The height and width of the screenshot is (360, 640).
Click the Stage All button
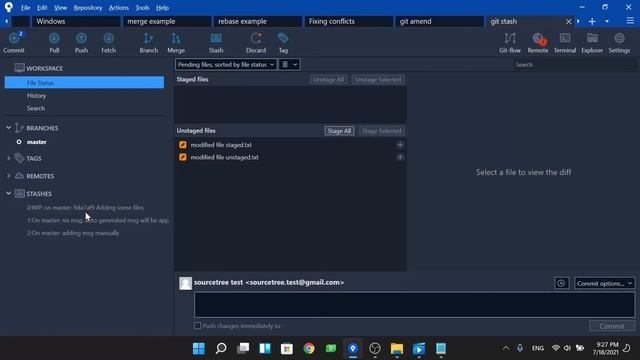coord(339,131)
